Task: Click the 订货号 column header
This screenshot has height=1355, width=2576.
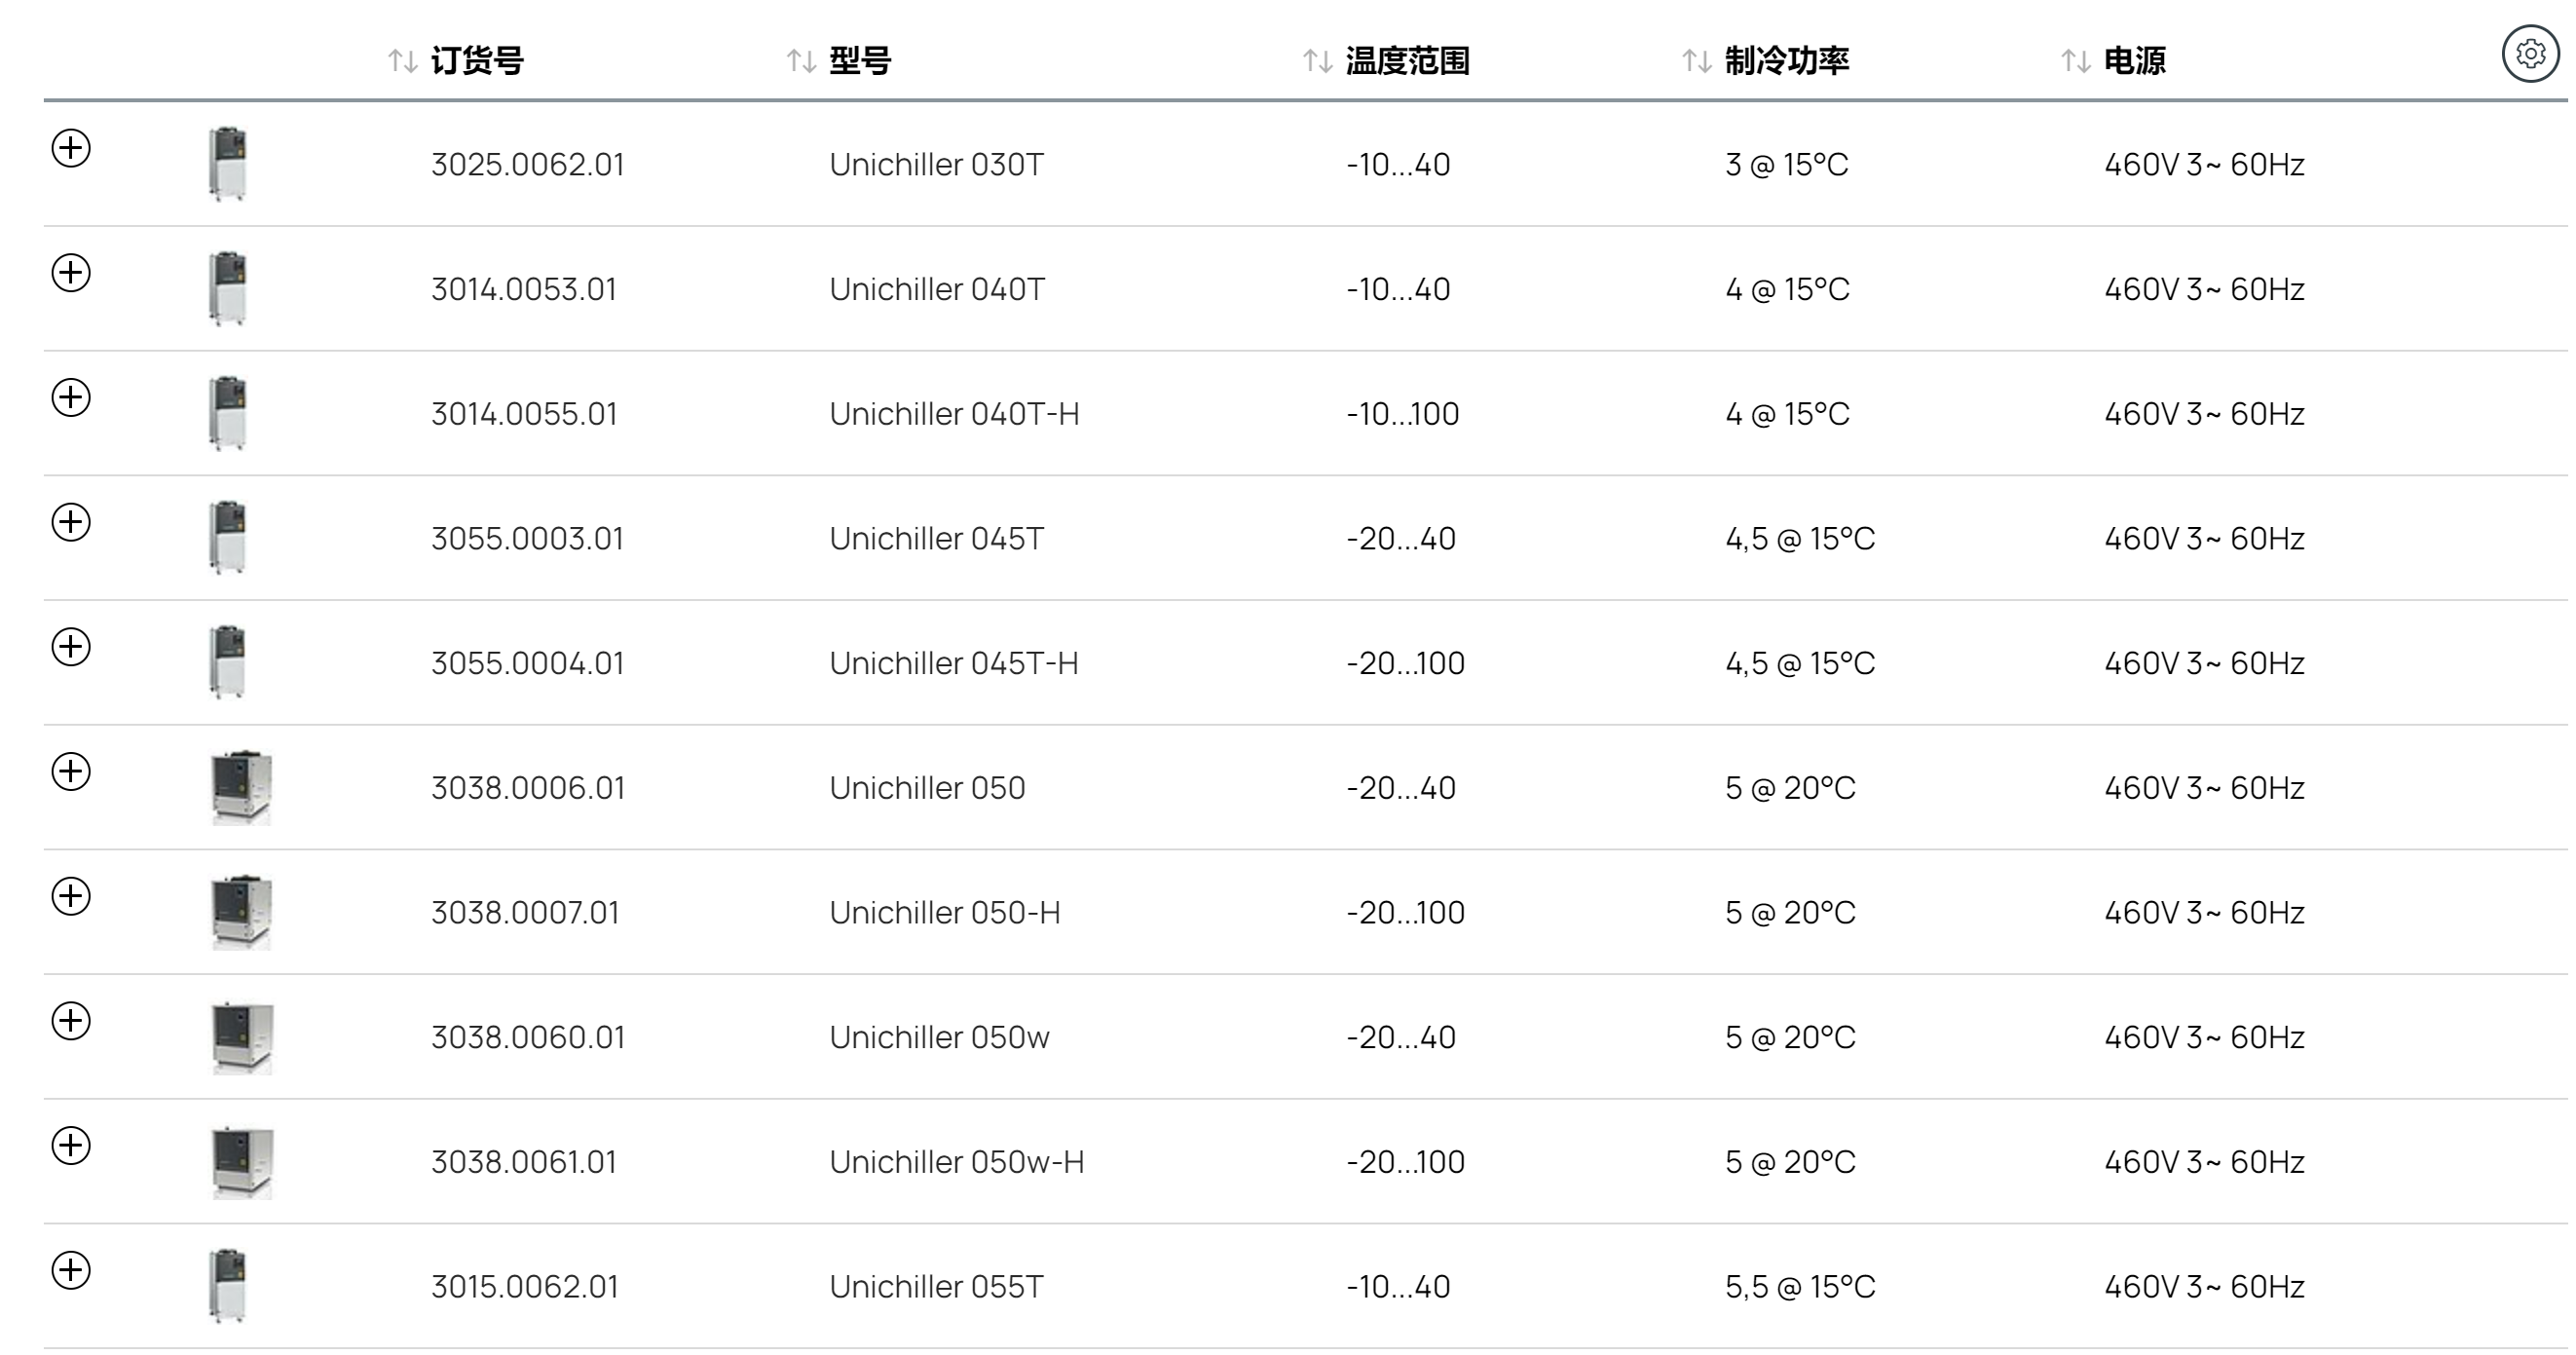Action: click(x=477, y=61)
